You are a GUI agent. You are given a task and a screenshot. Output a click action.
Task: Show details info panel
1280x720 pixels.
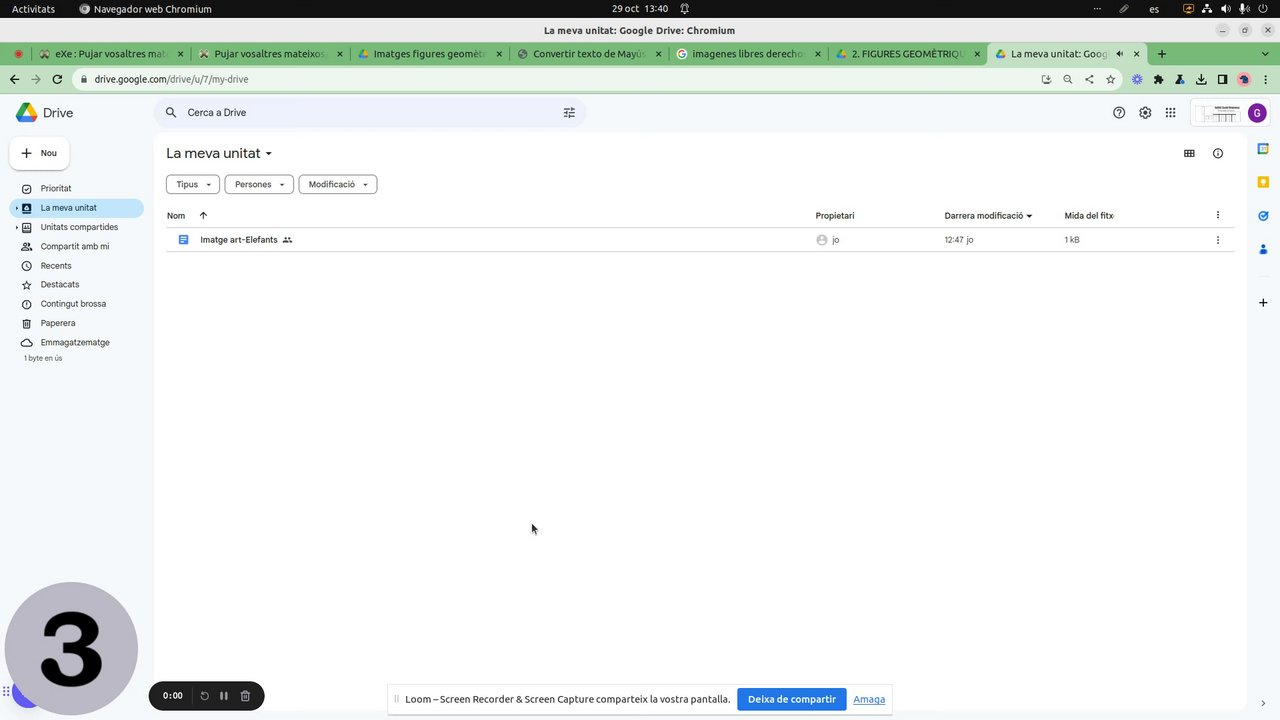1217,153
